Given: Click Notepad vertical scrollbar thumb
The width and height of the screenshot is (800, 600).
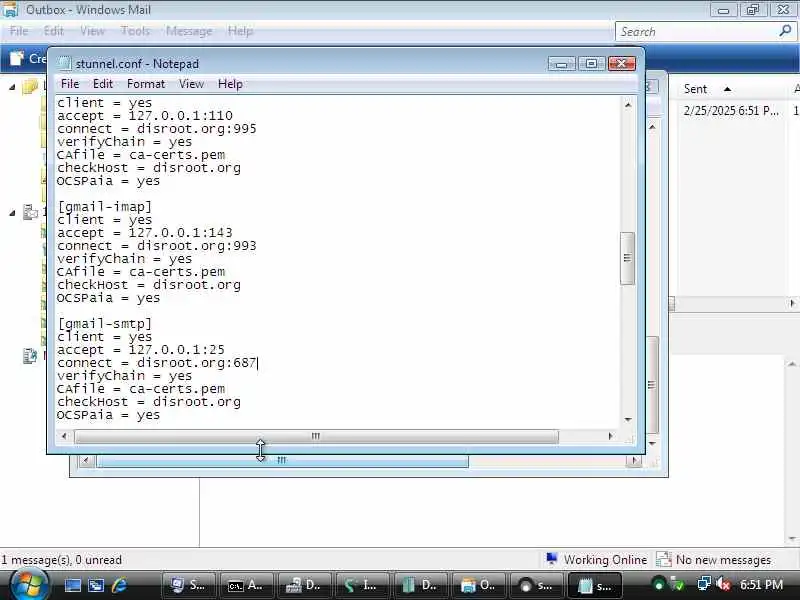Looking at the screenshot, I should (x=628, y=258).
